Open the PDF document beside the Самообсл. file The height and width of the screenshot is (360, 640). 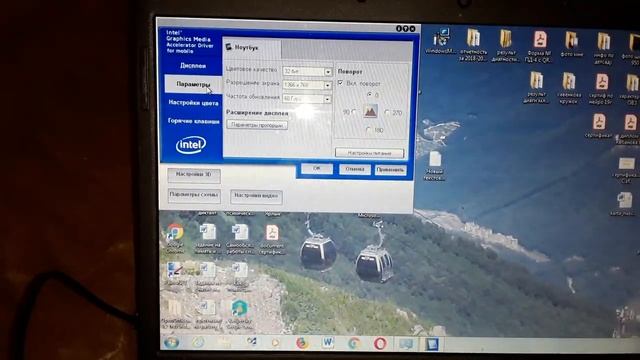272,239
